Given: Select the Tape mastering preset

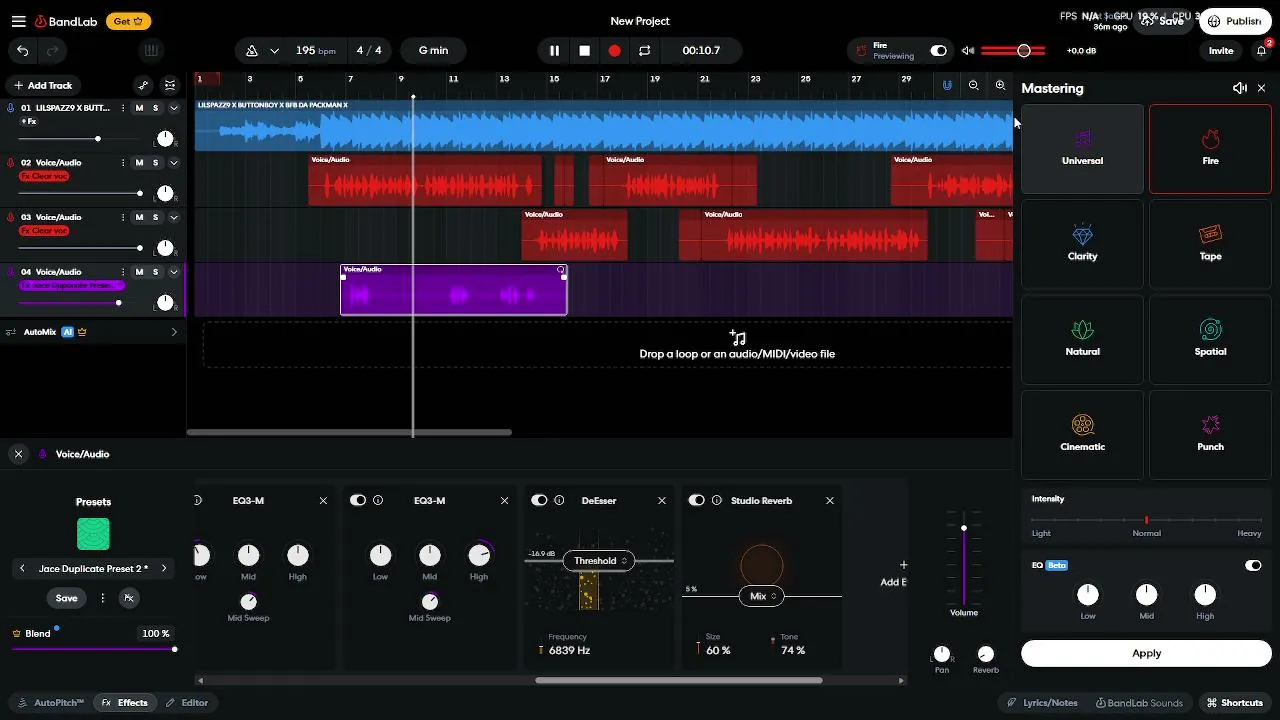Looking at the screenshot, I should 1210,244.
